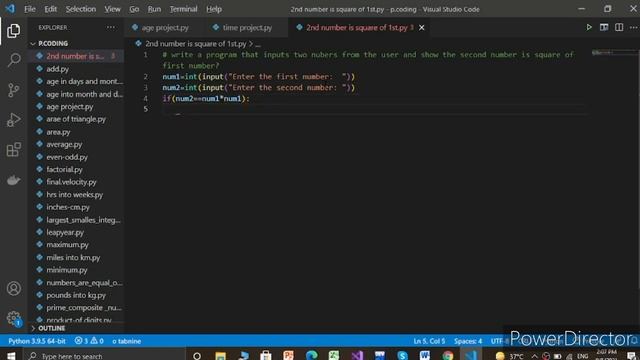Screen dimensions: 640x360
Task: Open add.py in explorer
Action: tap(57, 69)
